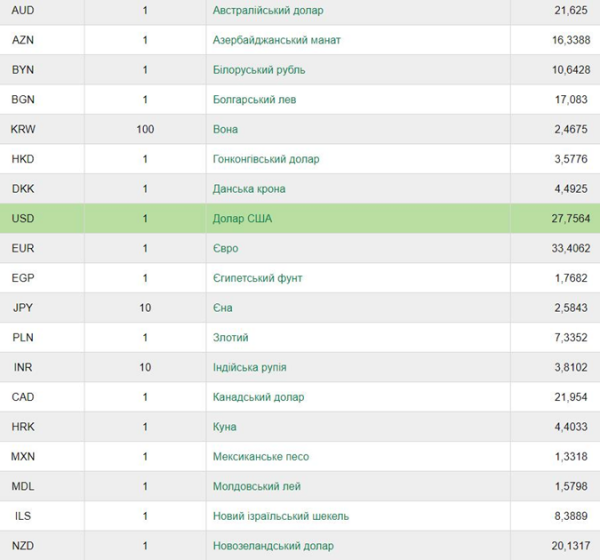600x560 pixels.
Task: Click the KRW unit count 100
Action: 145,129
